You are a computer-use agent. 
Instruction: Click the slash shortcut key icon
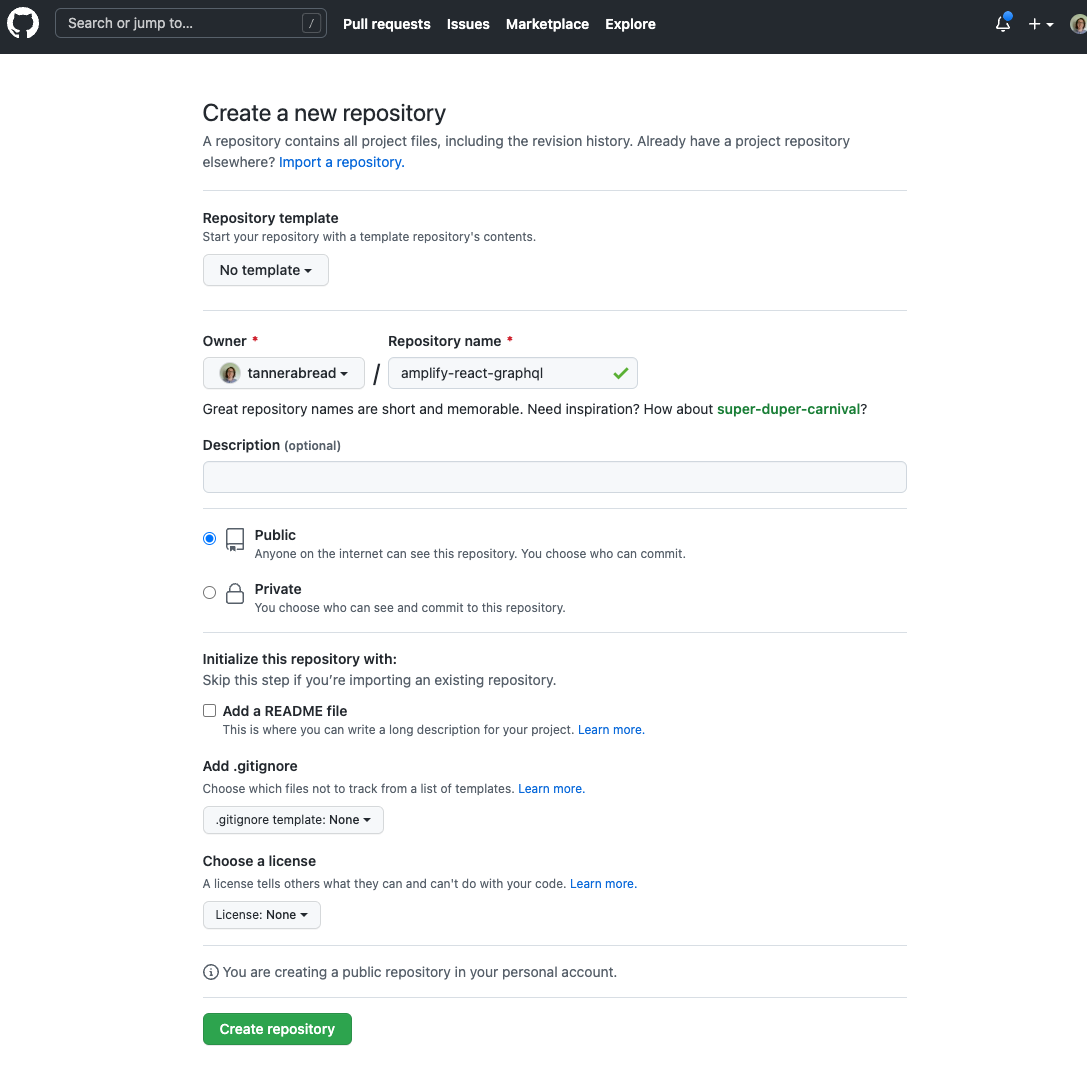312,24
